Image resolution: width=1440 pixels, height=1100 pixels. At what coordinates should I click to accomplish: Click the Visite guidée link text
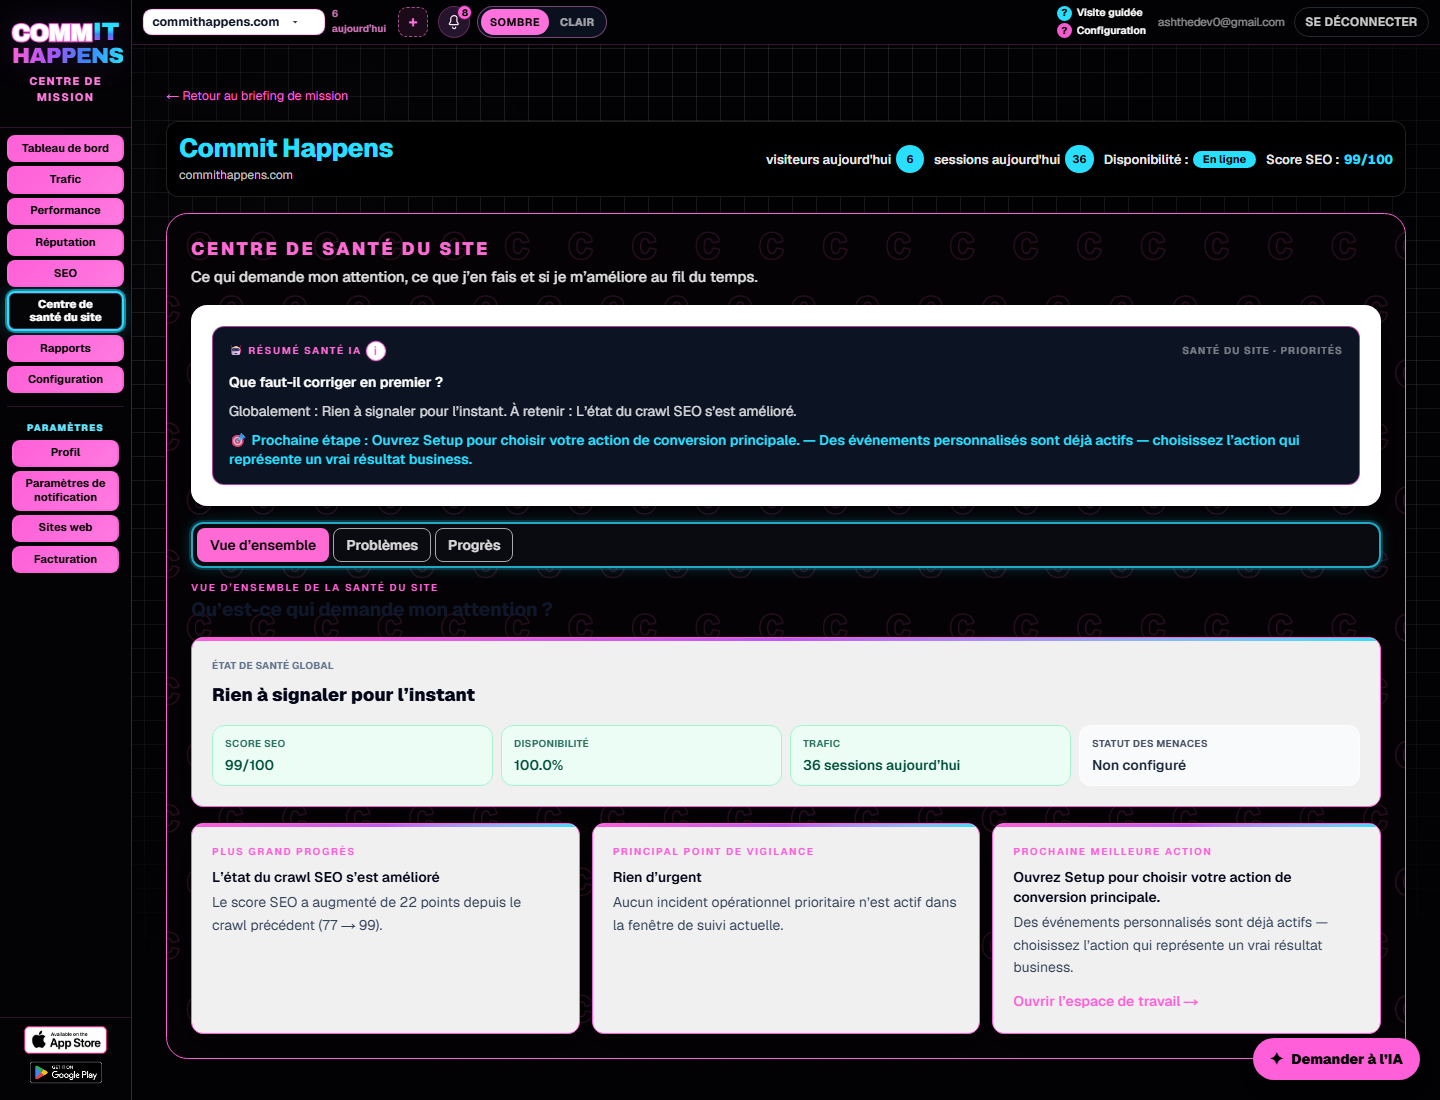[1109, 13]
